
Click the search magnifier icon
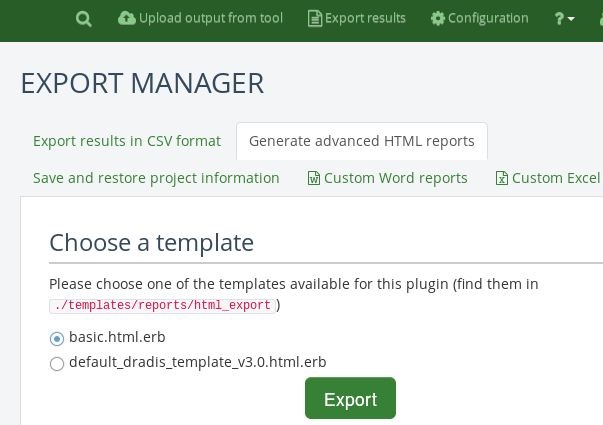(x=84, y=19)
